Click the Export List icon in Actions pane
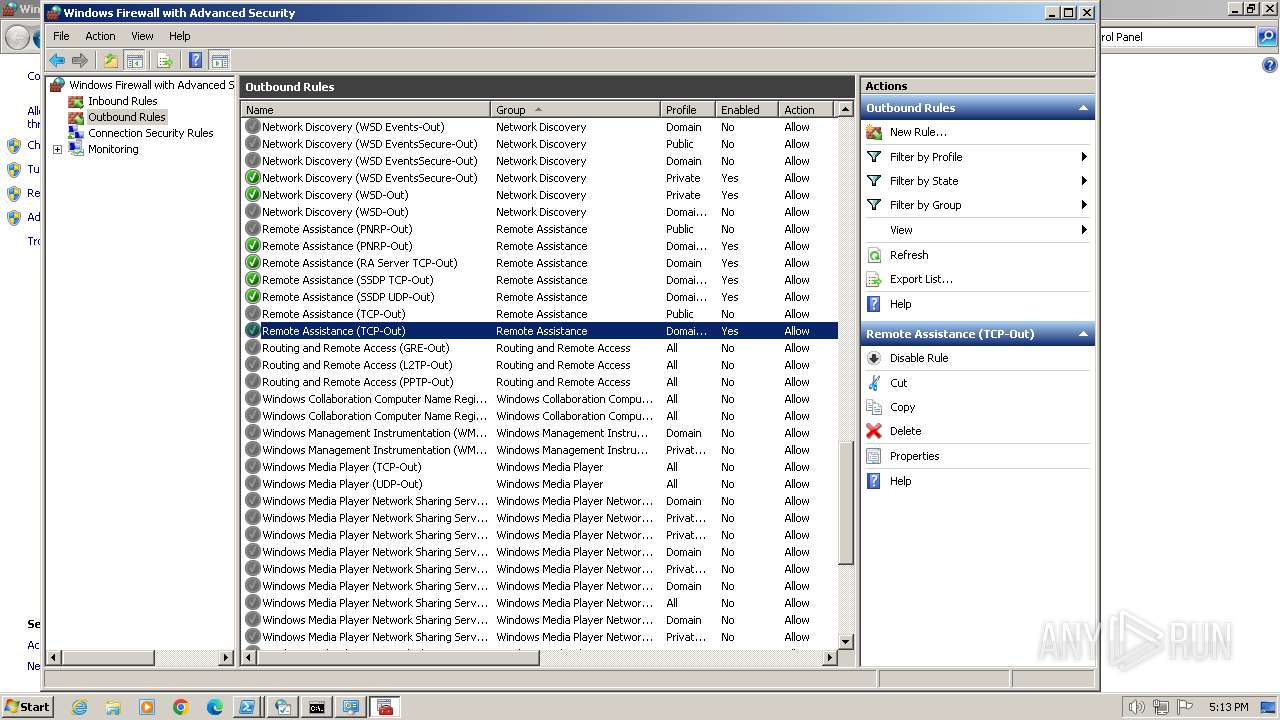 point(874,279)
